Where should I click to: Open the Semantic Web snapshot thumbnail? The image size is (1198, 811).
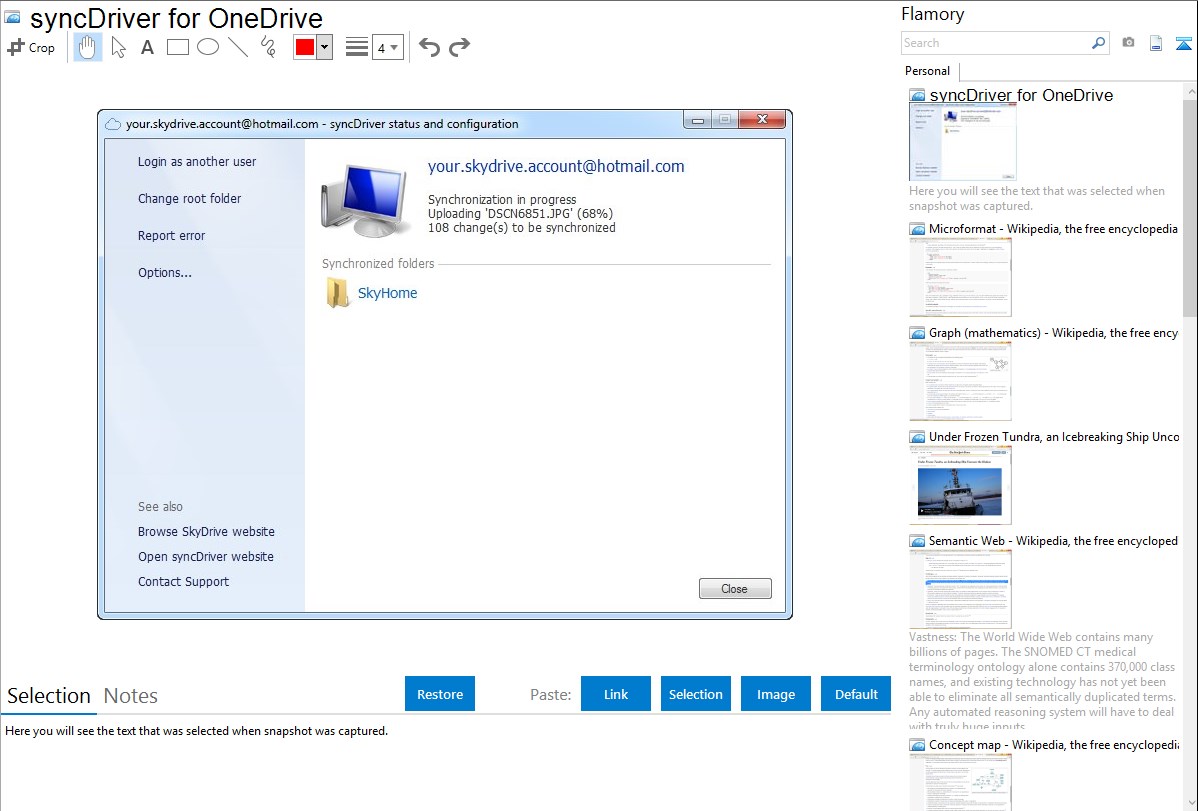point(960,589)
